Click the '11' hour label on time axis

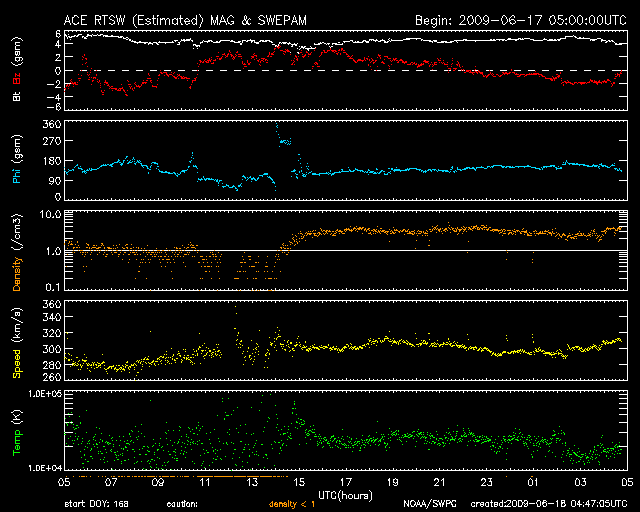(204, 483)
